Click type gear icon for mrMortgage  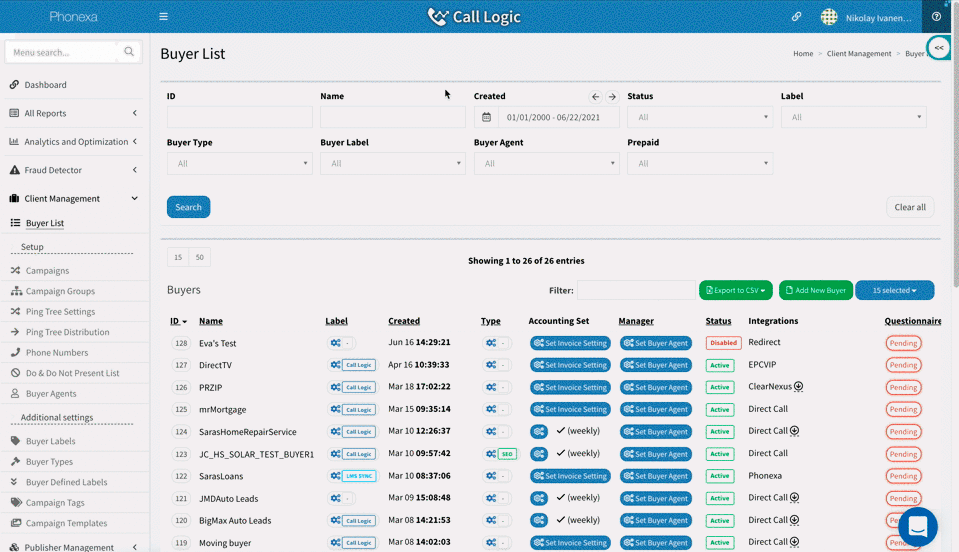[x=491, y=409]
